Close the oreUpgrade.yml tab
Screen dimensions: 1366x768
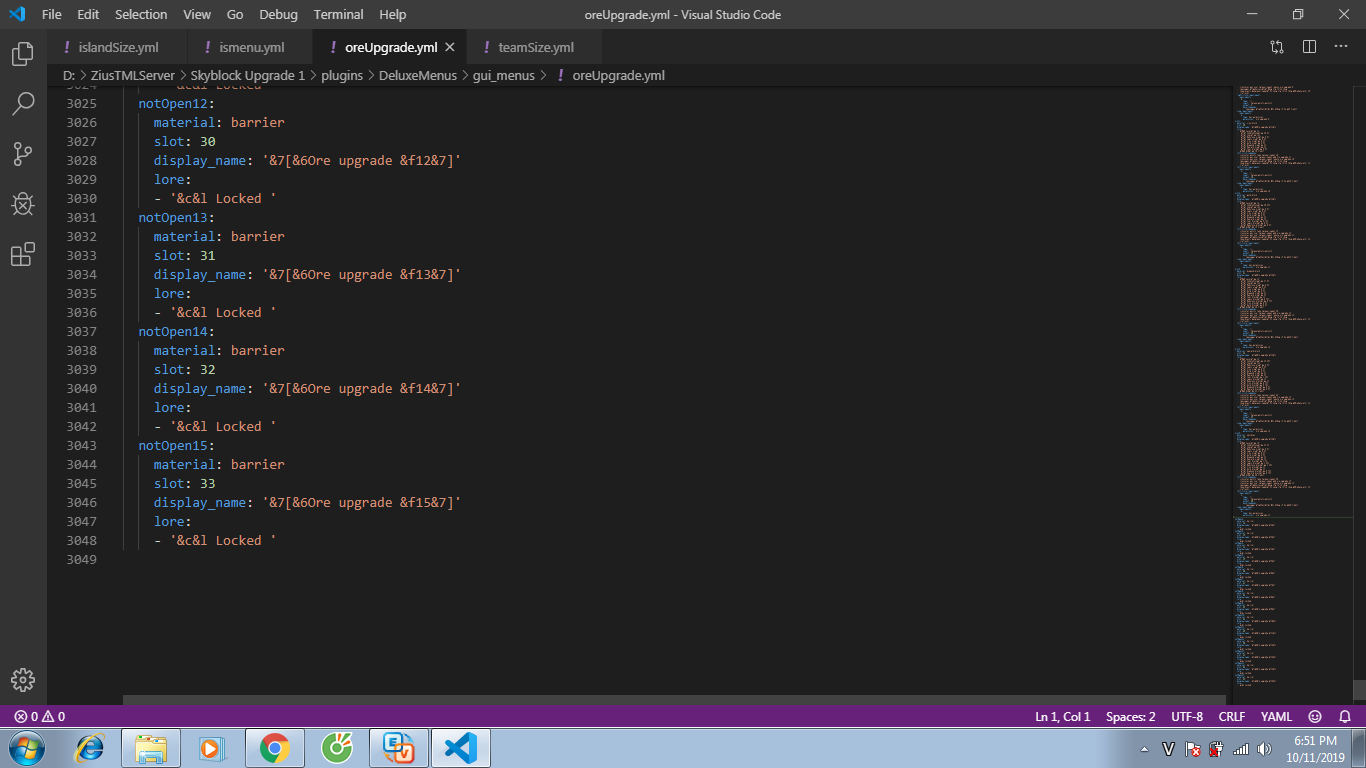(450, 47)
